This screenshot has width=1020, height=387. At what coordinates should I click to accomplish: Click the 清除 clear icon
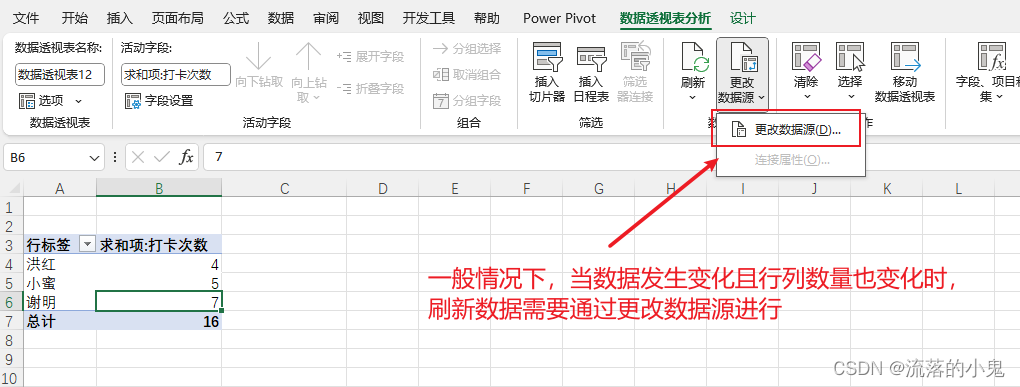pyautogui.click(x=806, y=57)
